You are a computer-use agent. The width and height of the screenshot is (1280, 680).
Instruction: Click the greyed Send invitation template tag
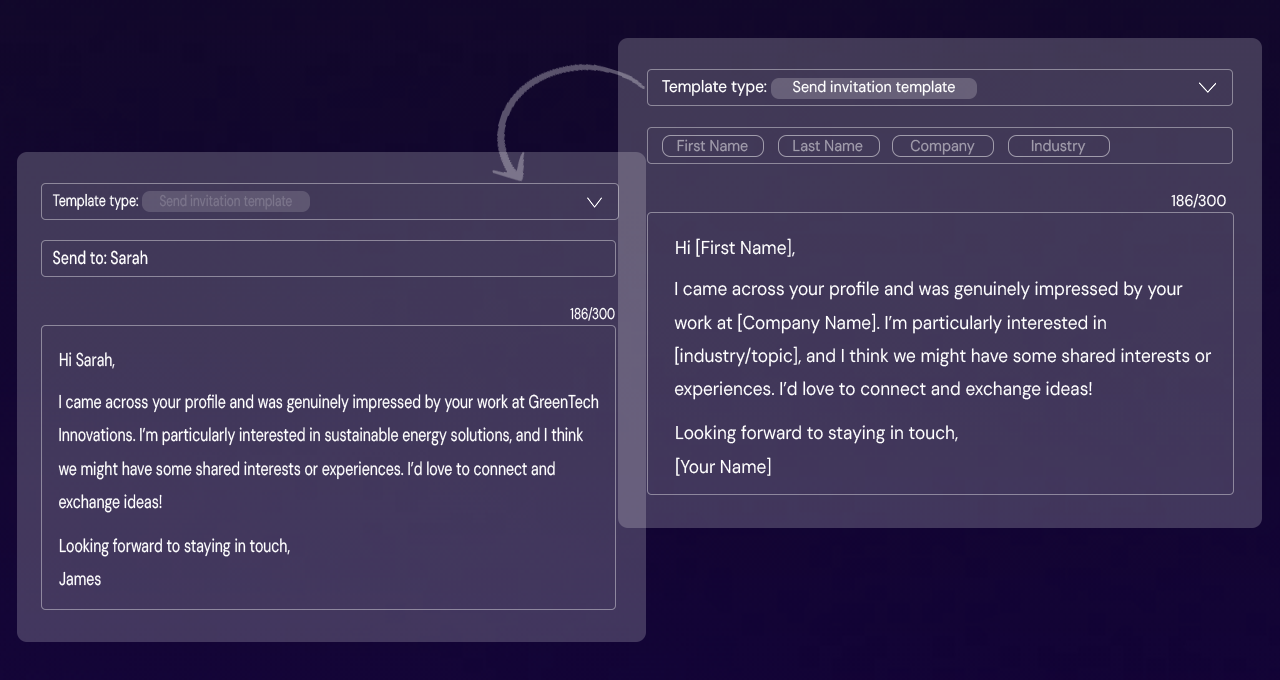click(226, 201)
